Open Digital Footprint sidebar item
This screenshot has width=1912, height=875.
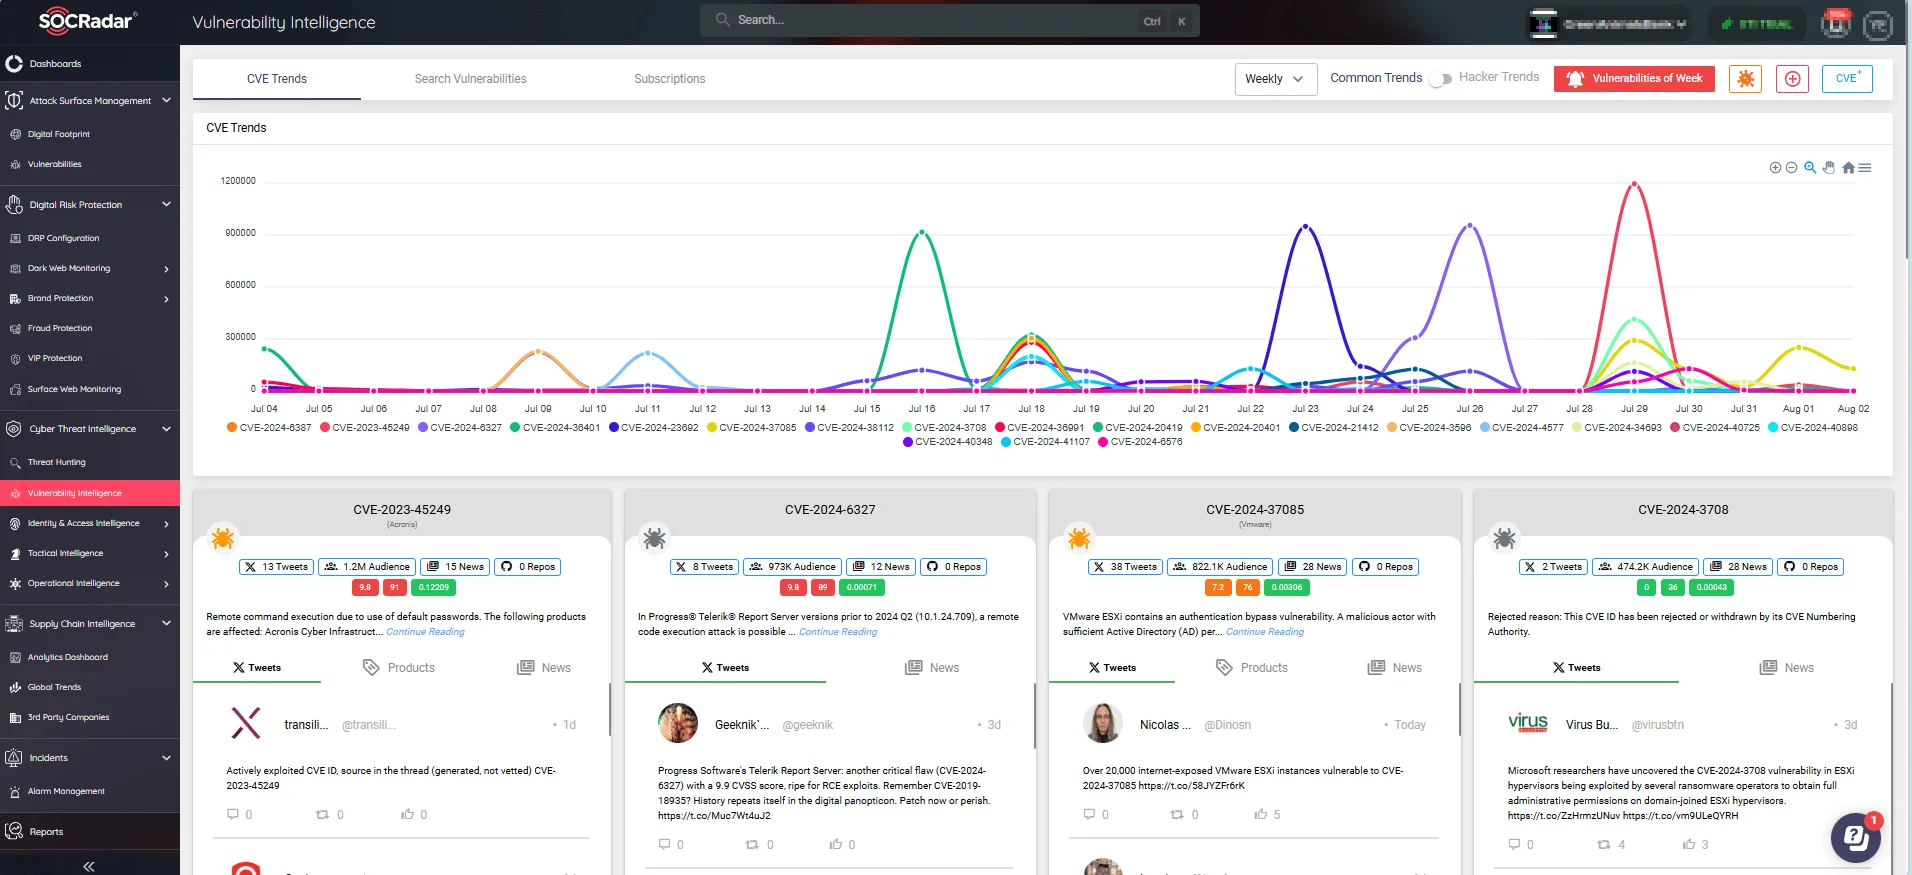click(x=58, y=134)
